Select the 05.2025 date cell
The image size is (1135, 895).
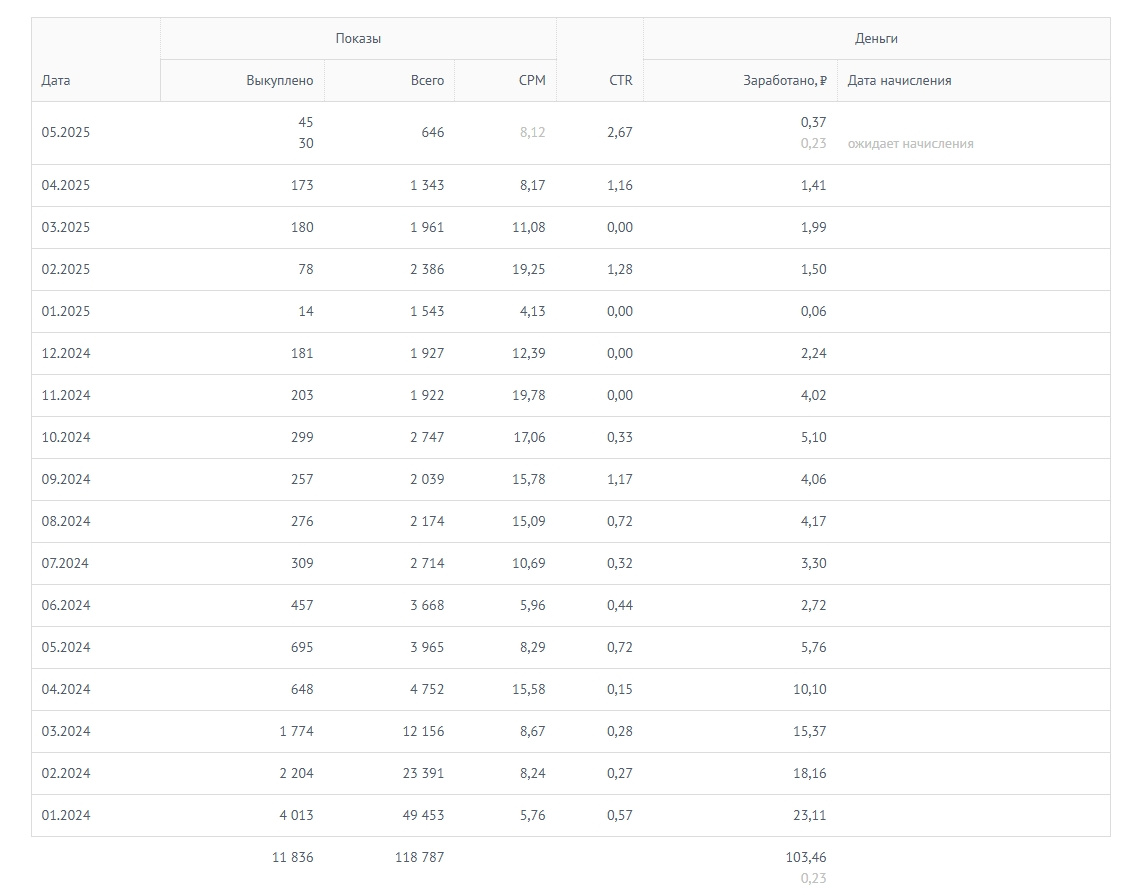pyautogui.click(x=66, y=133)
